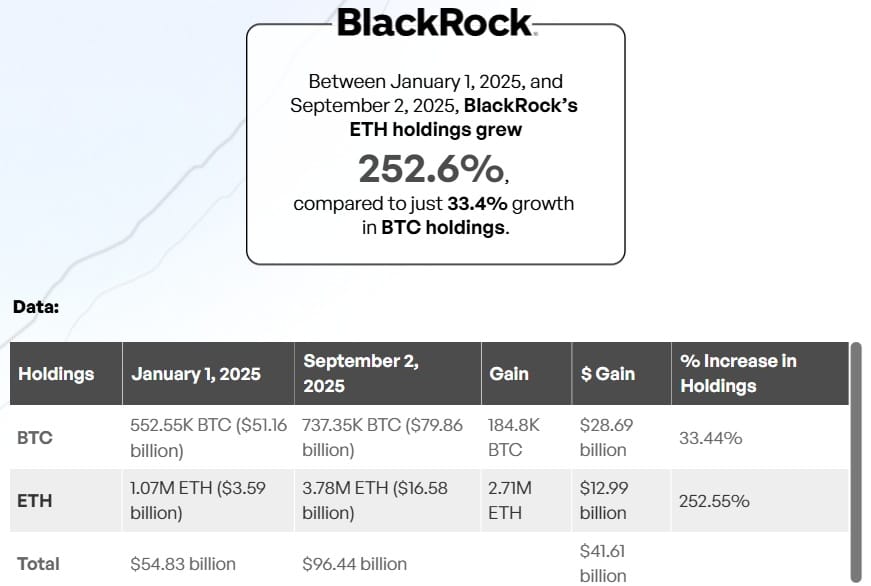Image resolution: width=871 pixels, height=586 pixels.
Task: Select the September 2, 2025 column header
Action: click(x=361, y=373)
